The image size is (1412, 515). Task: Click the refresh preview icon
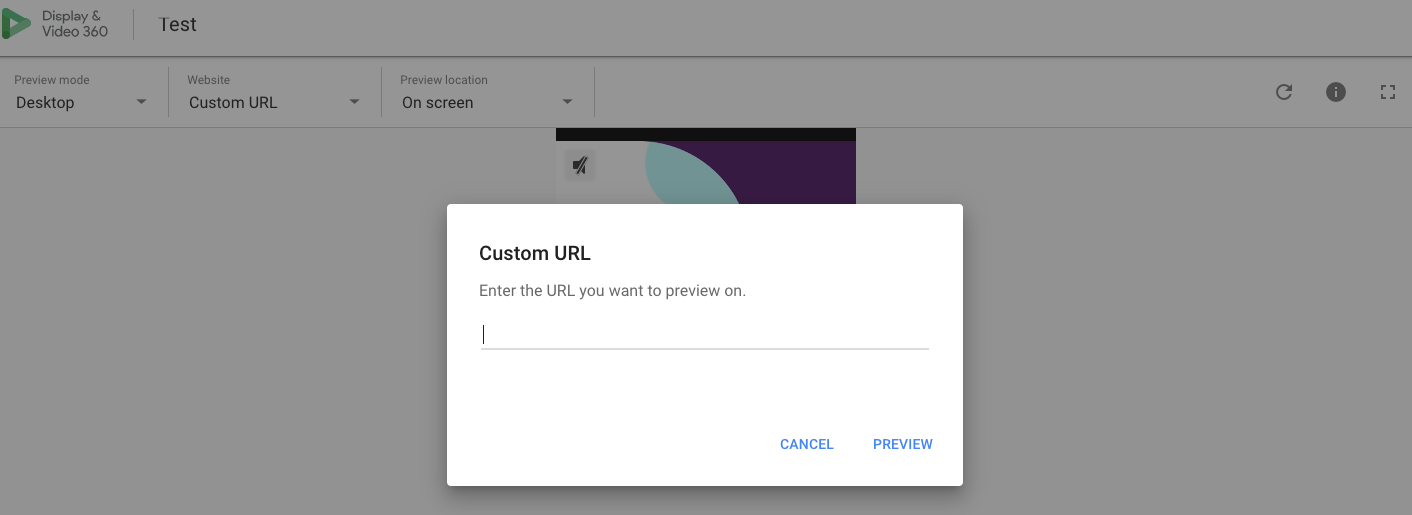[1284, 92]
